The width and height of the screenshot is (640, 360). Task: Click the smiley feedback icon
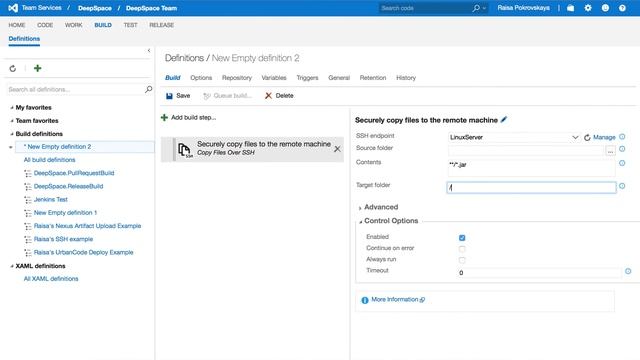pyautogui.click(x=605, y=8)
